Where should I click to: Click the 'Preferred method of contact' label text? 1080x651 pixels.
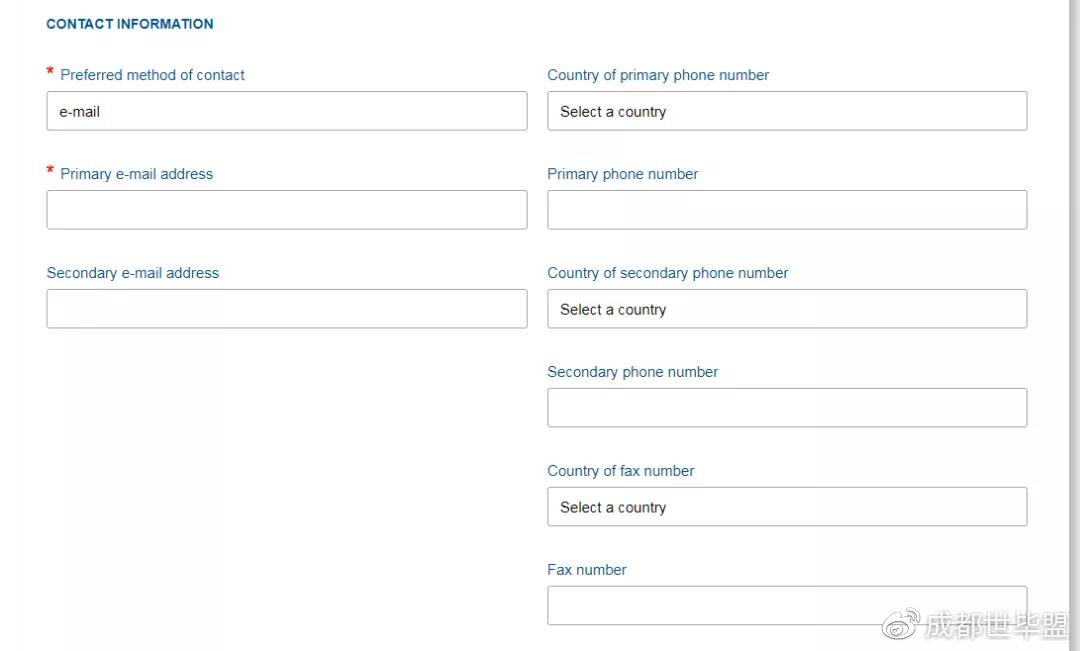[152, 75]
